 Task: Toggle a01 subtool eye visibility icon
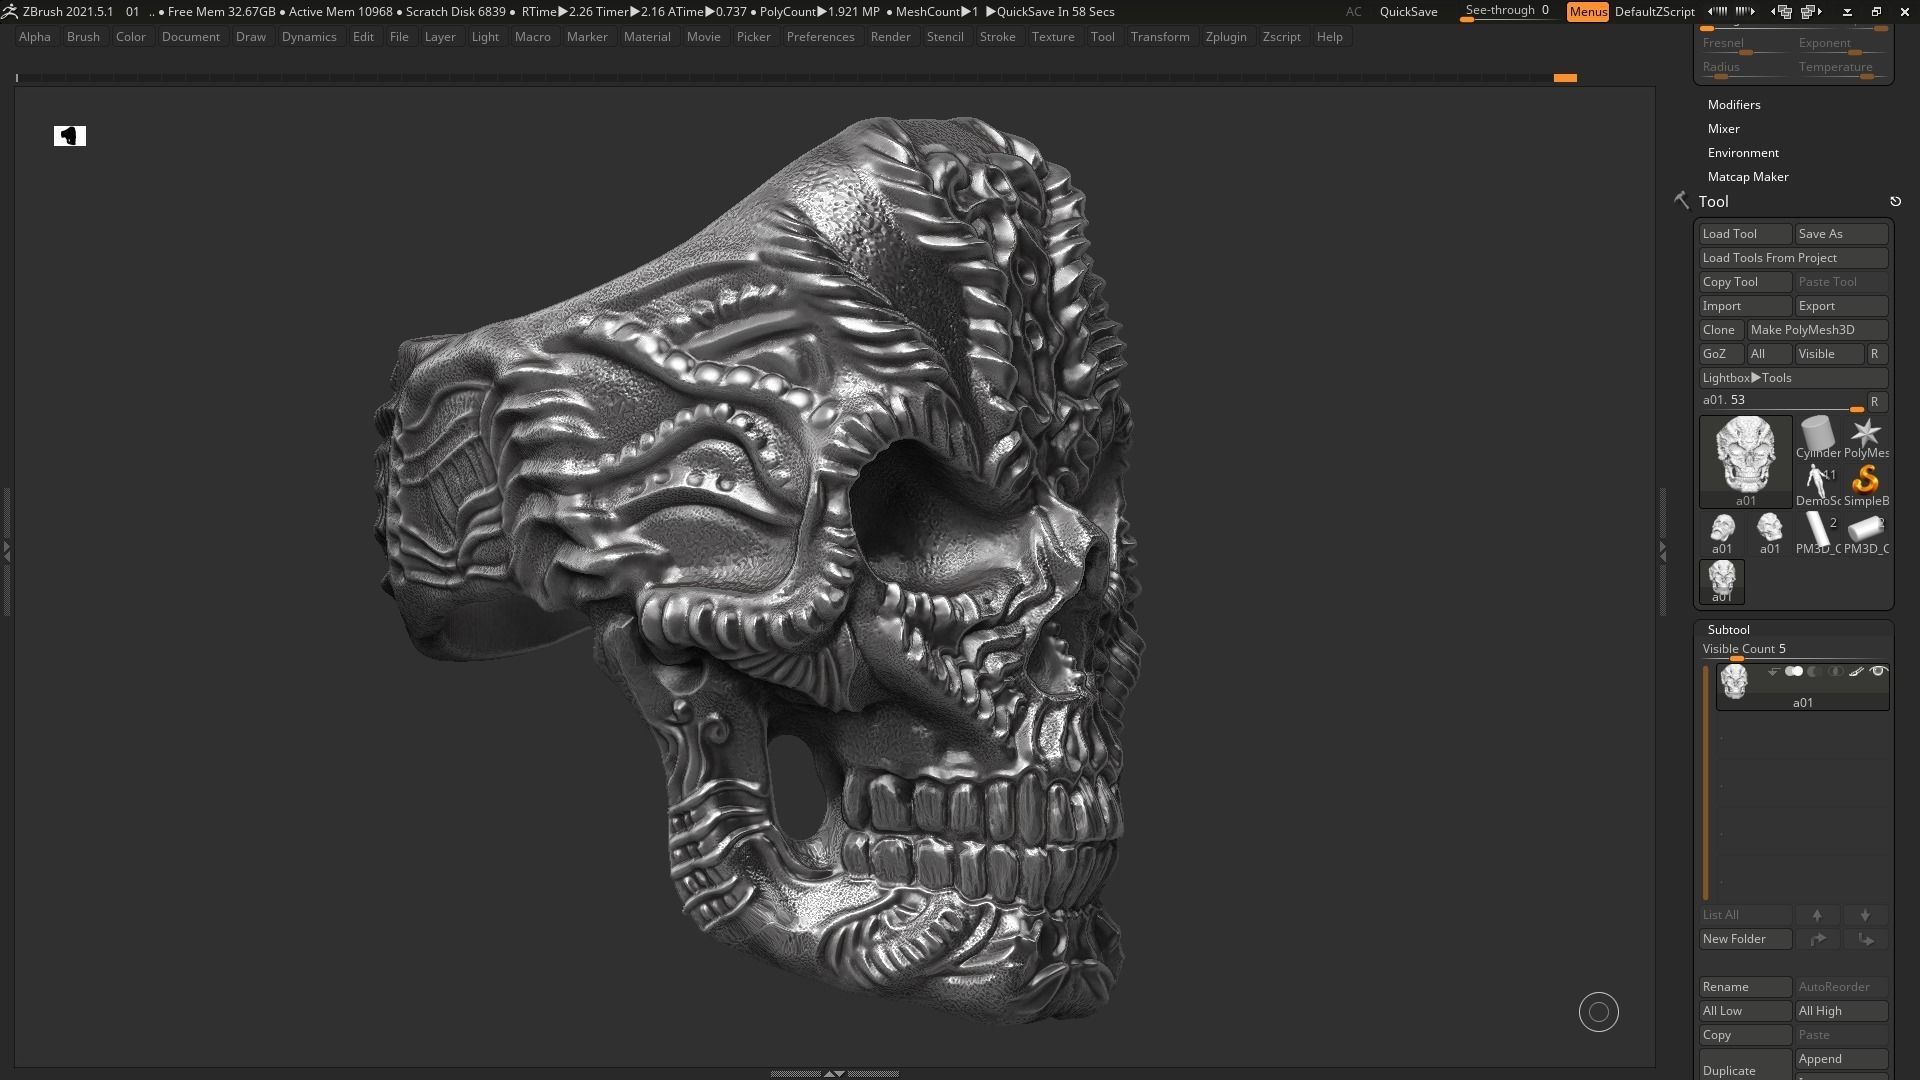point(1878,671)
